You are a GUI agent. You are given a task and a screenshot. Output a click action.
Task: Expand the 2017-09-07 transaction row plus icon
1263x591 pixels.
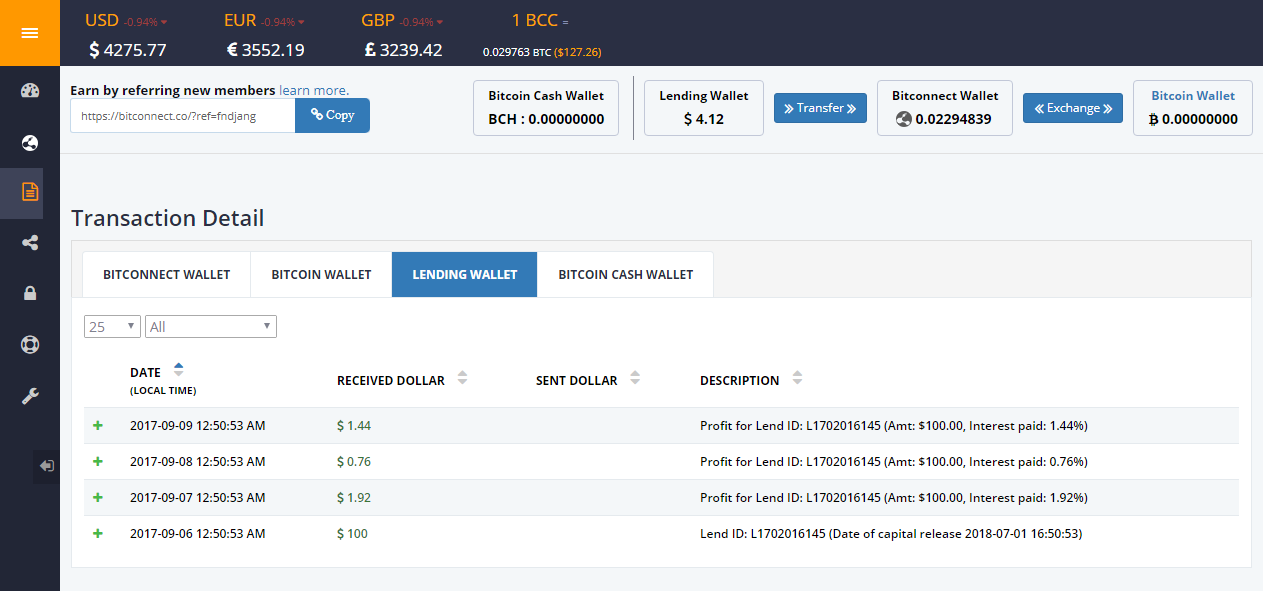point(98,497)
